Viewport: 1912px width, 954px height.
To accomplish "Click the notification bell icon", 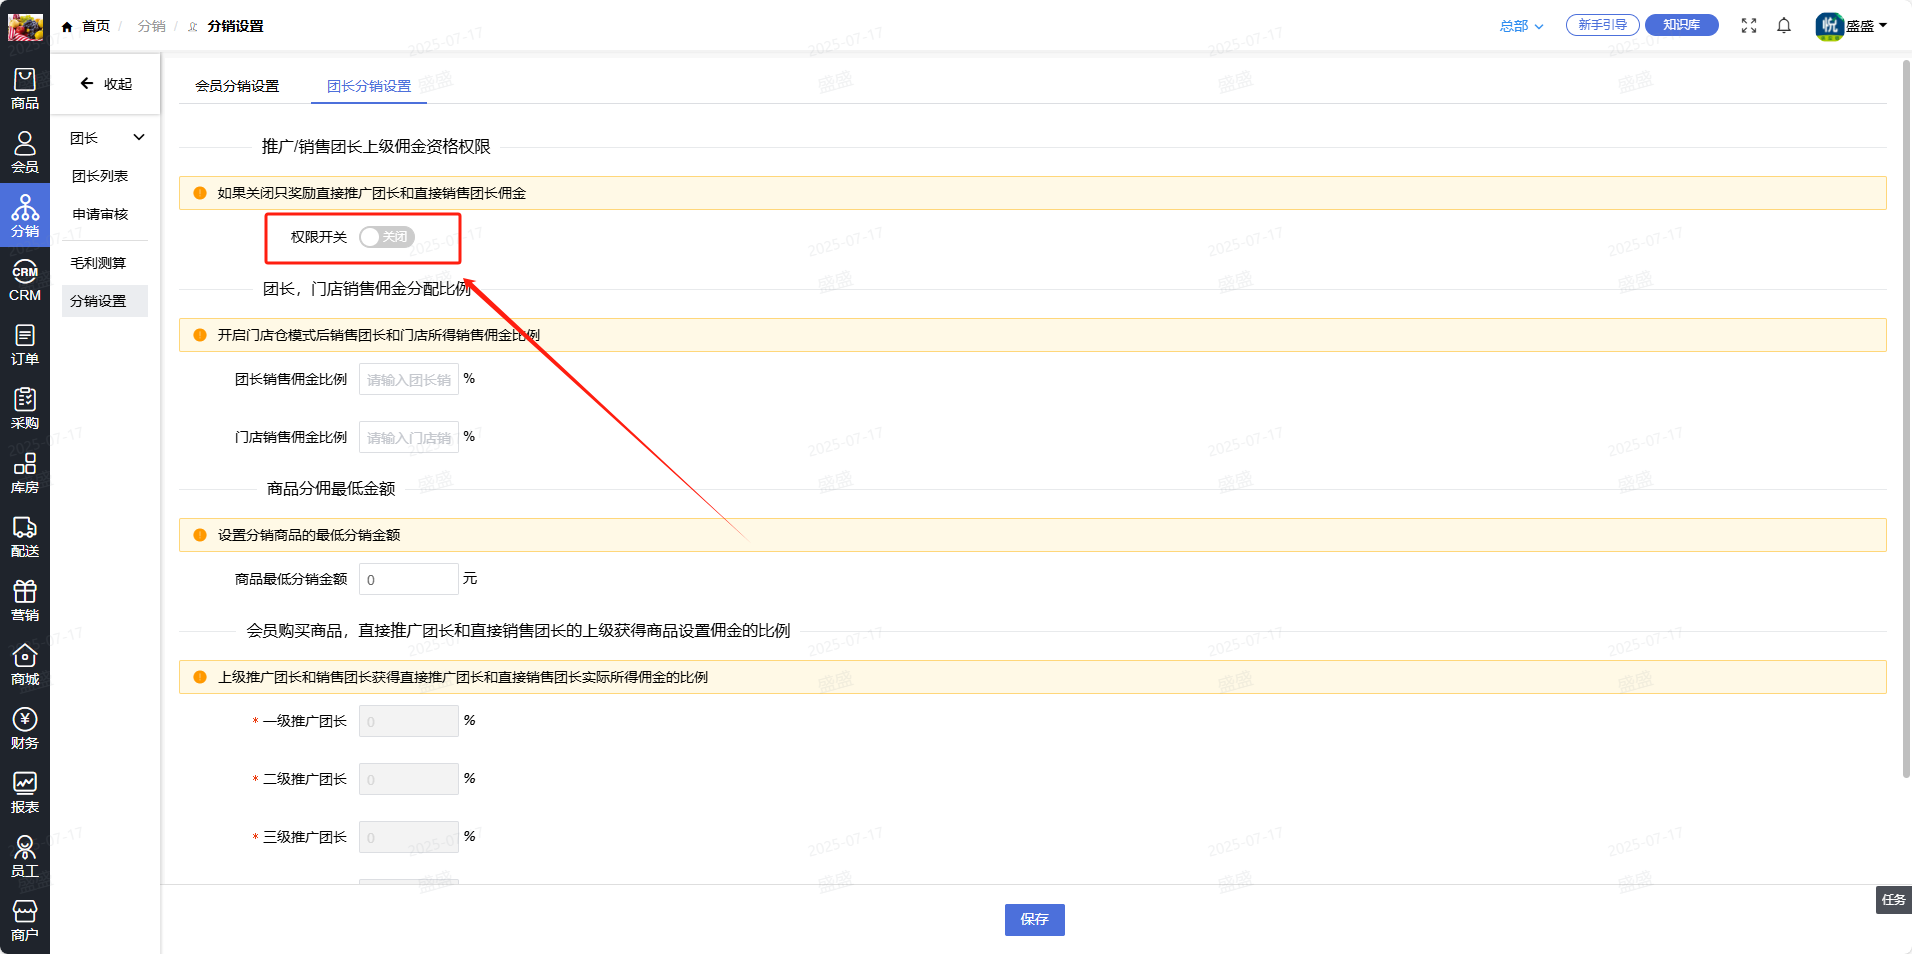I will [1783, 26].
